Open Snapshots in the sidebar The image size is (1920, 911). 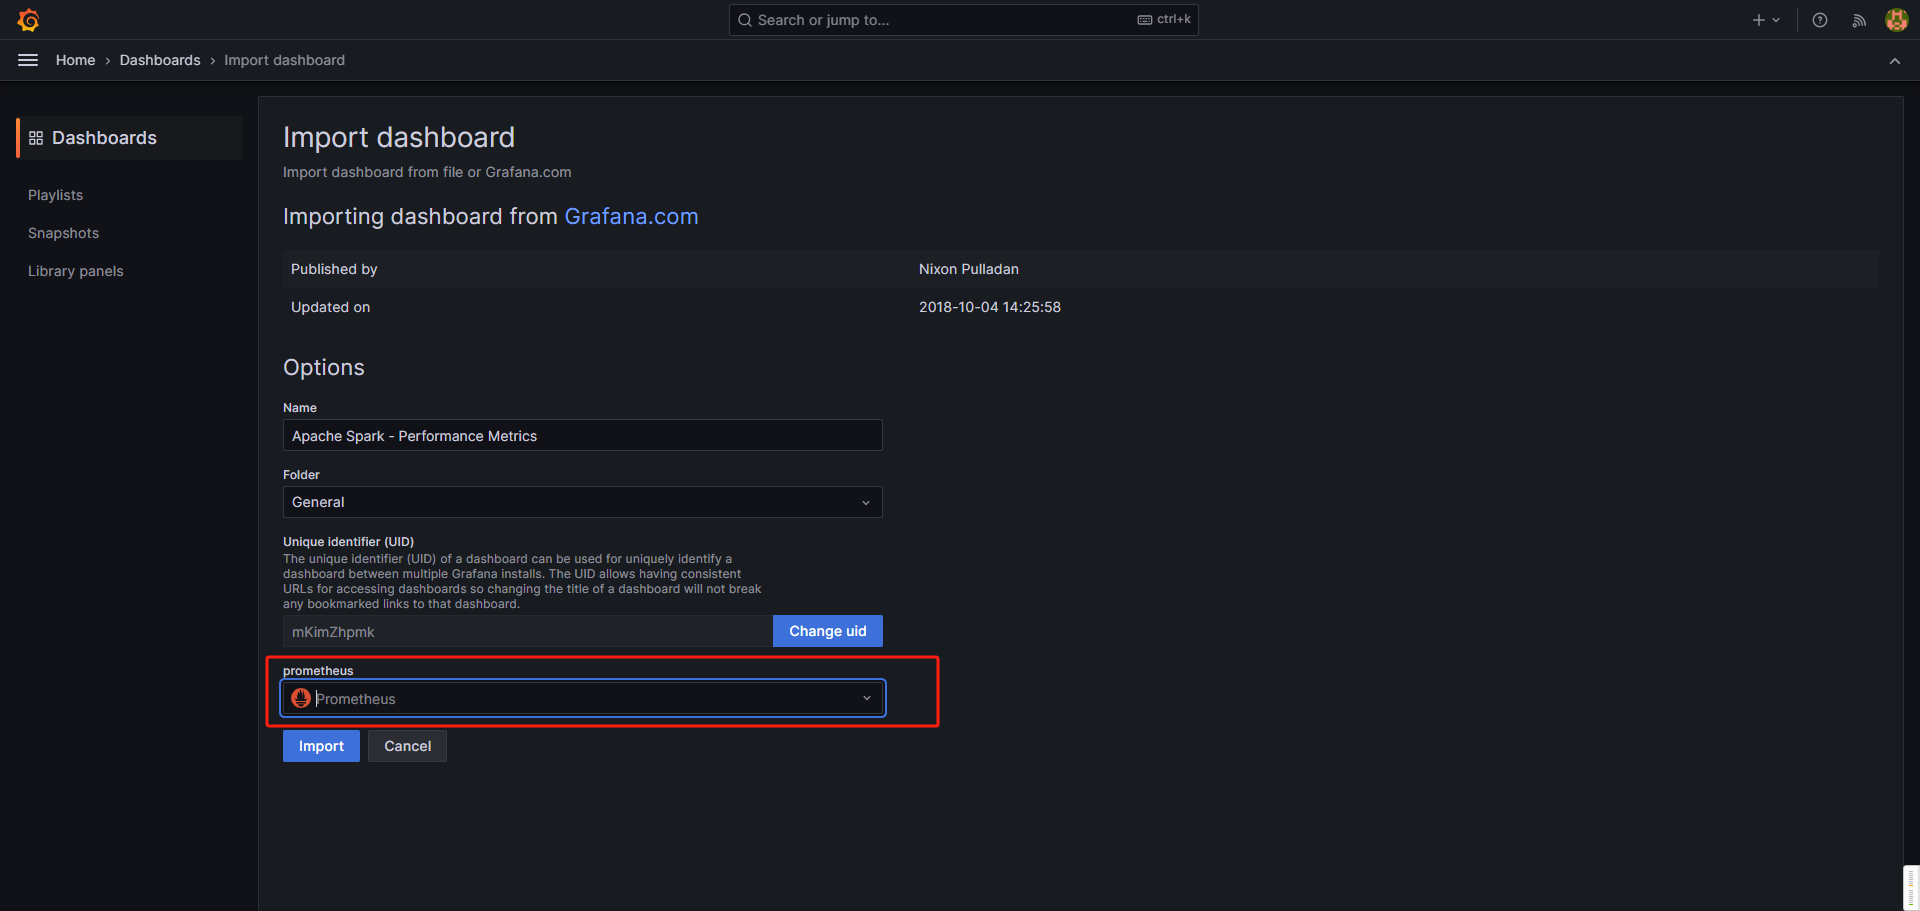coord(64,233)
